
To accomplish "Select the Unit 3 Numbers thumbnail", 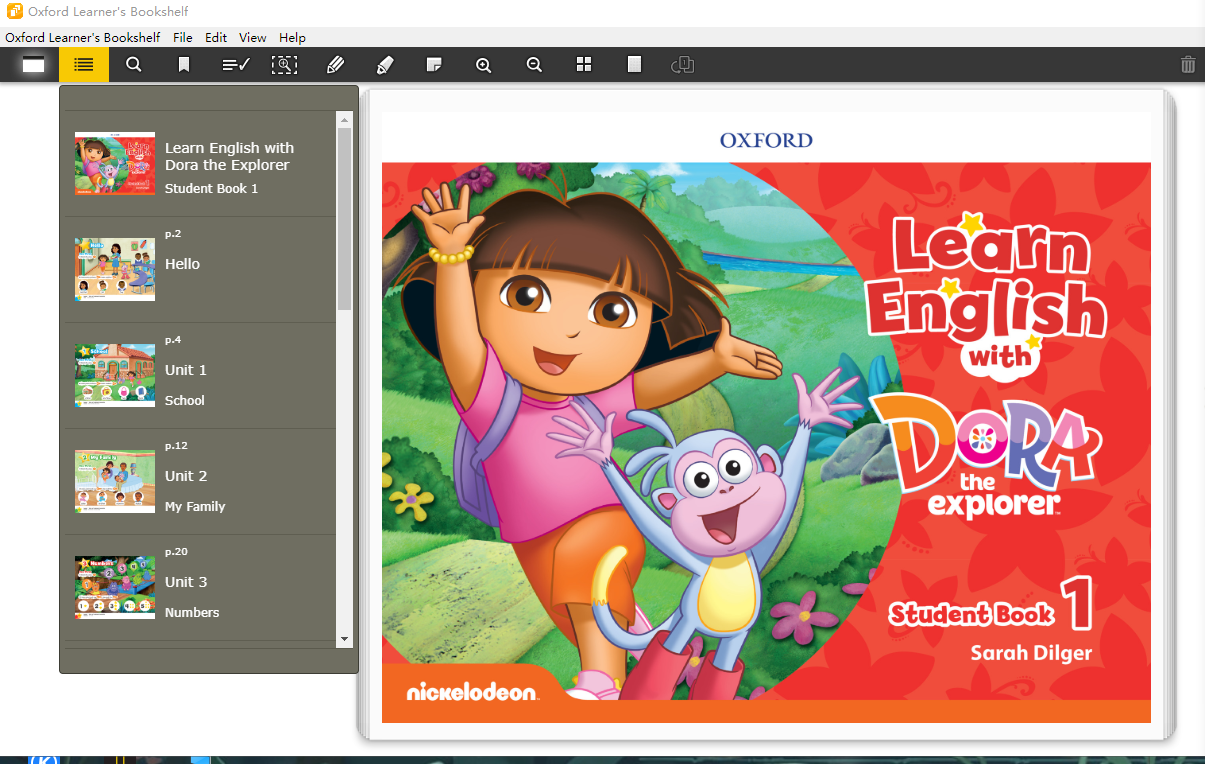I will point(115,587).
